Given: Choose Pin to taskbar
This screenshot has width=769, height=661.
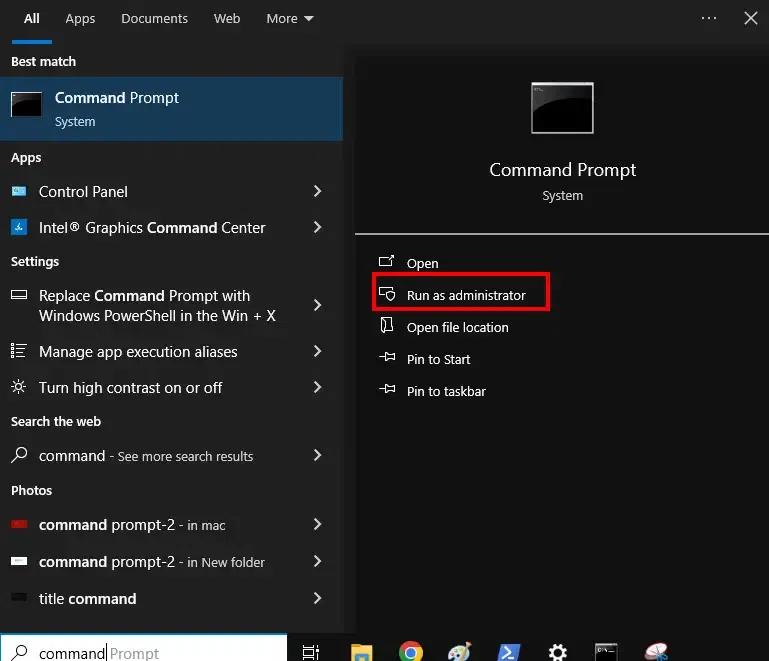Looking at the screenshot, I should 446,391.
